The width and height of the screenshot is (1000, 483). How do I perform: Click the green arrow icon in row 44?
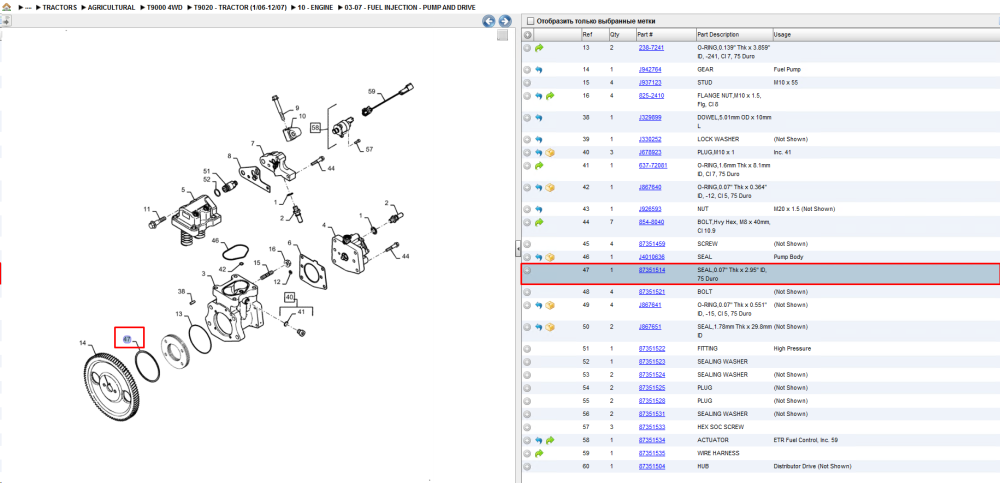click(539, 222)
